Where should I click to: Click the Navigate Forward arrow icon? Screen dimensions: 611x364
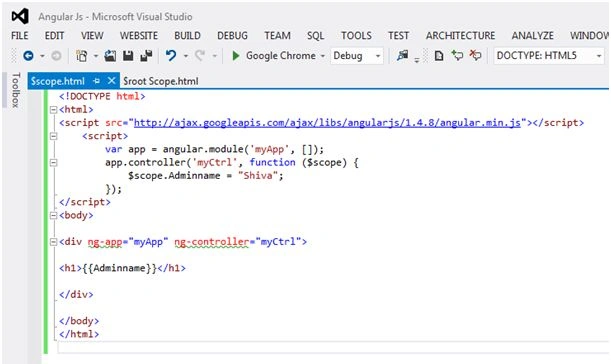[x=56, y=56]
